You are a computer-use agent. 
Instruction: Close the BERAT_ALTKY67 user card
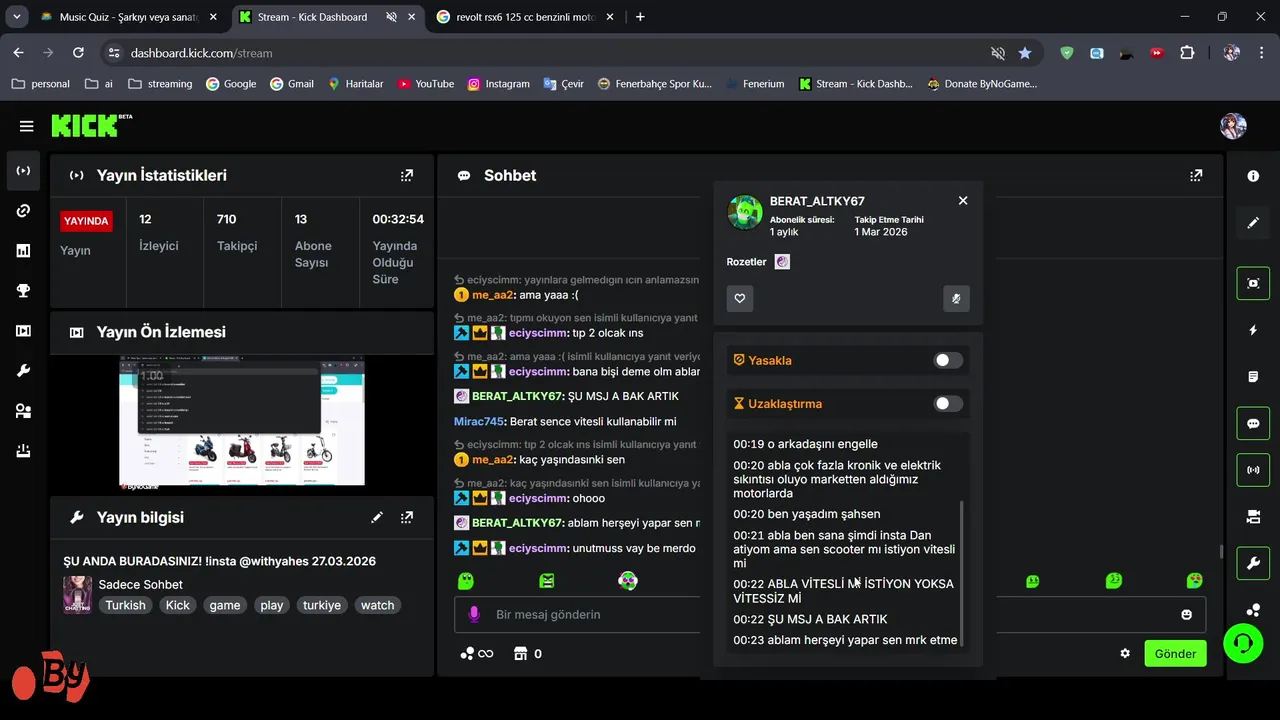[963, 200]
